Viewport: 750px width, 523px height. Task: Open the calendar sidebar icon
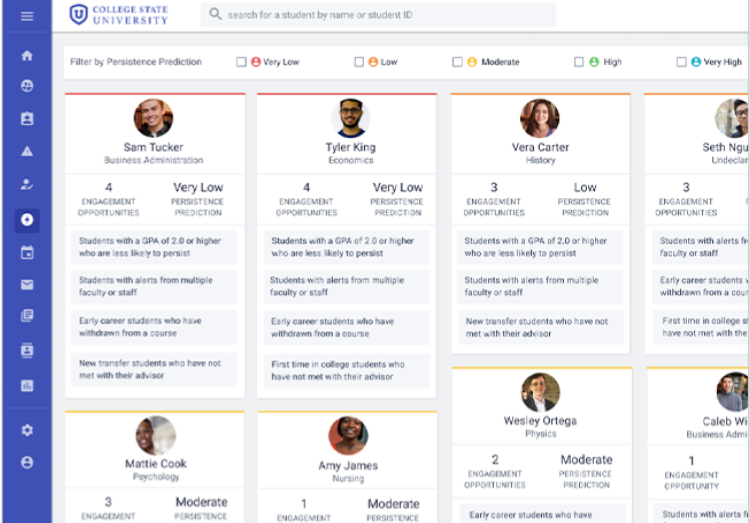(27, 252)
